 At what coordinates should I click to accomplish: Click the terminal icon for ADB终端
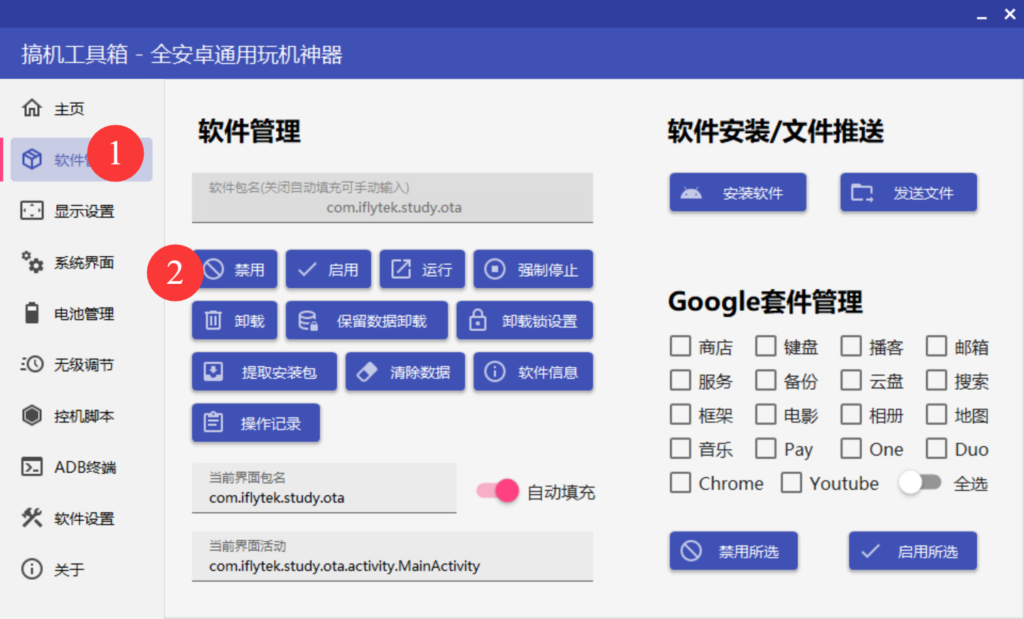point(31,466)
